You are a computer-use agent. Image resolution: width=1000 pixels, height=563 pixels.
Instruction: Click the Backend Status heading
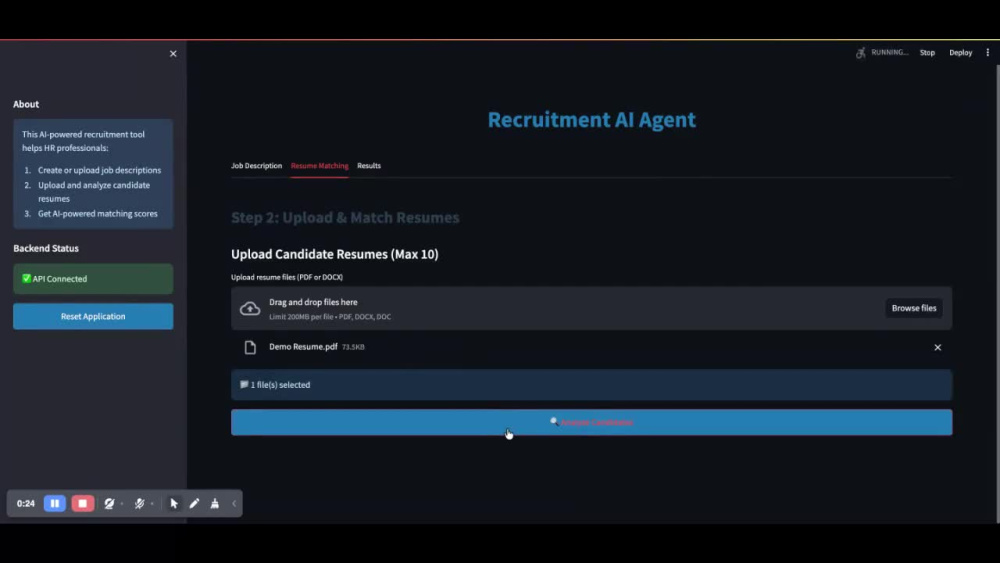[x=46, y=249]
